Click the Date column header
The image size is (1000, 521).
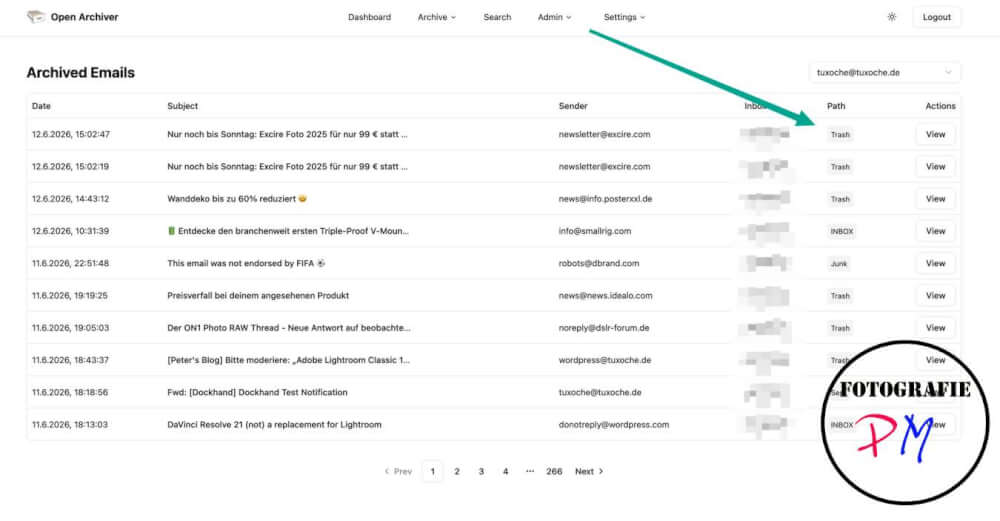pos(41,106)
